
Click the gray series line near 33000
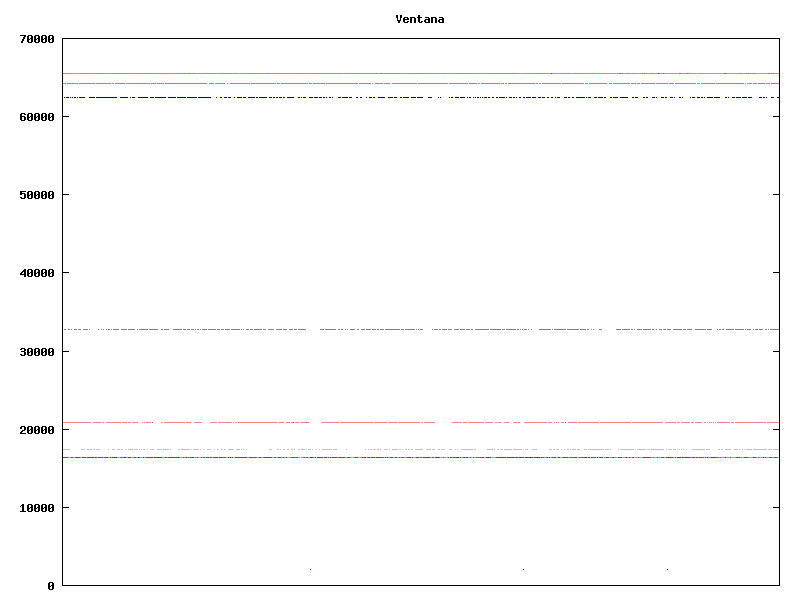[421, 330]
